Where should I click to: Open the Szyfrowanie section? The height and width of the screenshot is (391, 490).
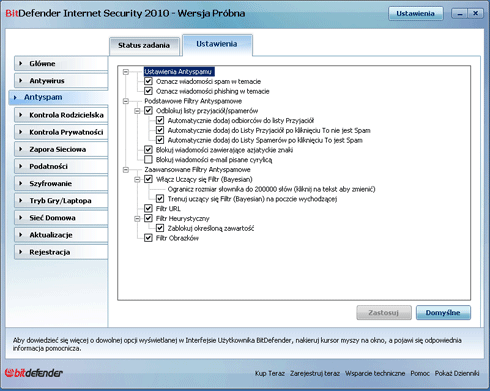pos(61,184)
